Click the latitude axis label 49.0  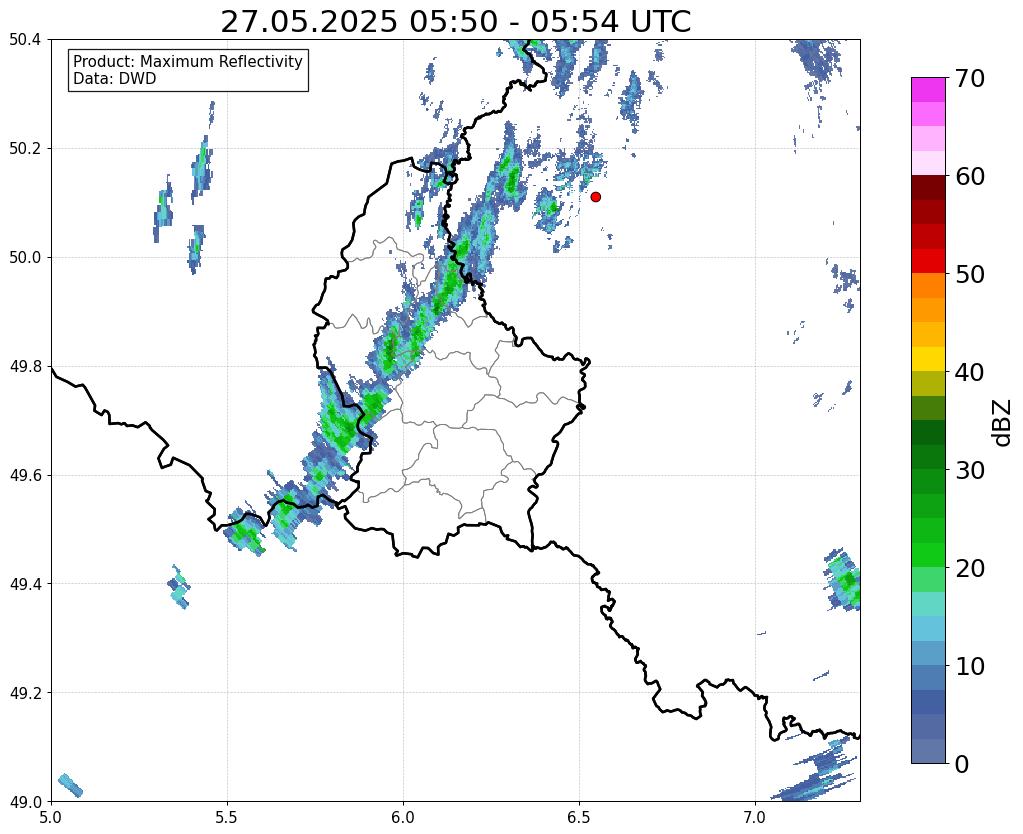click(x=25, y=801)
